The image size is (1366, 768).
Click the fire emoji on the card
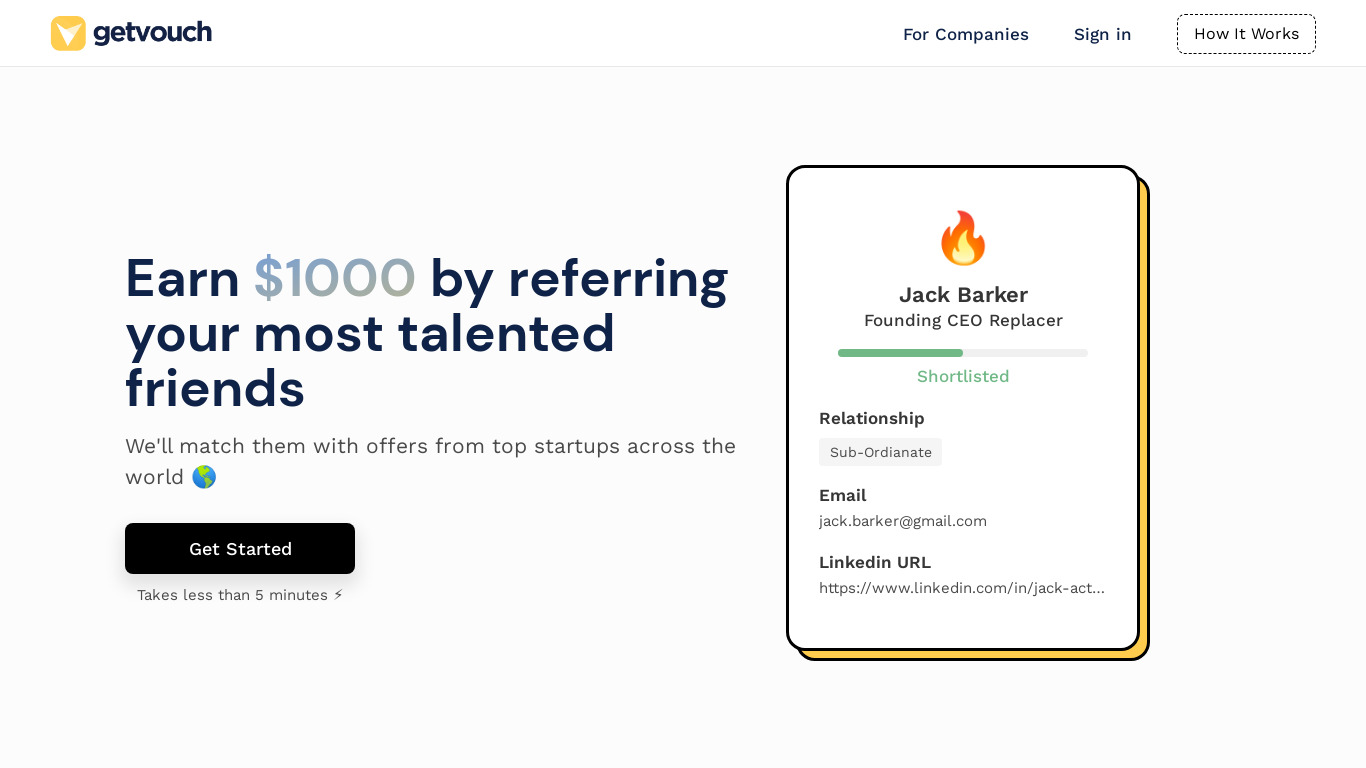(962, 238)
